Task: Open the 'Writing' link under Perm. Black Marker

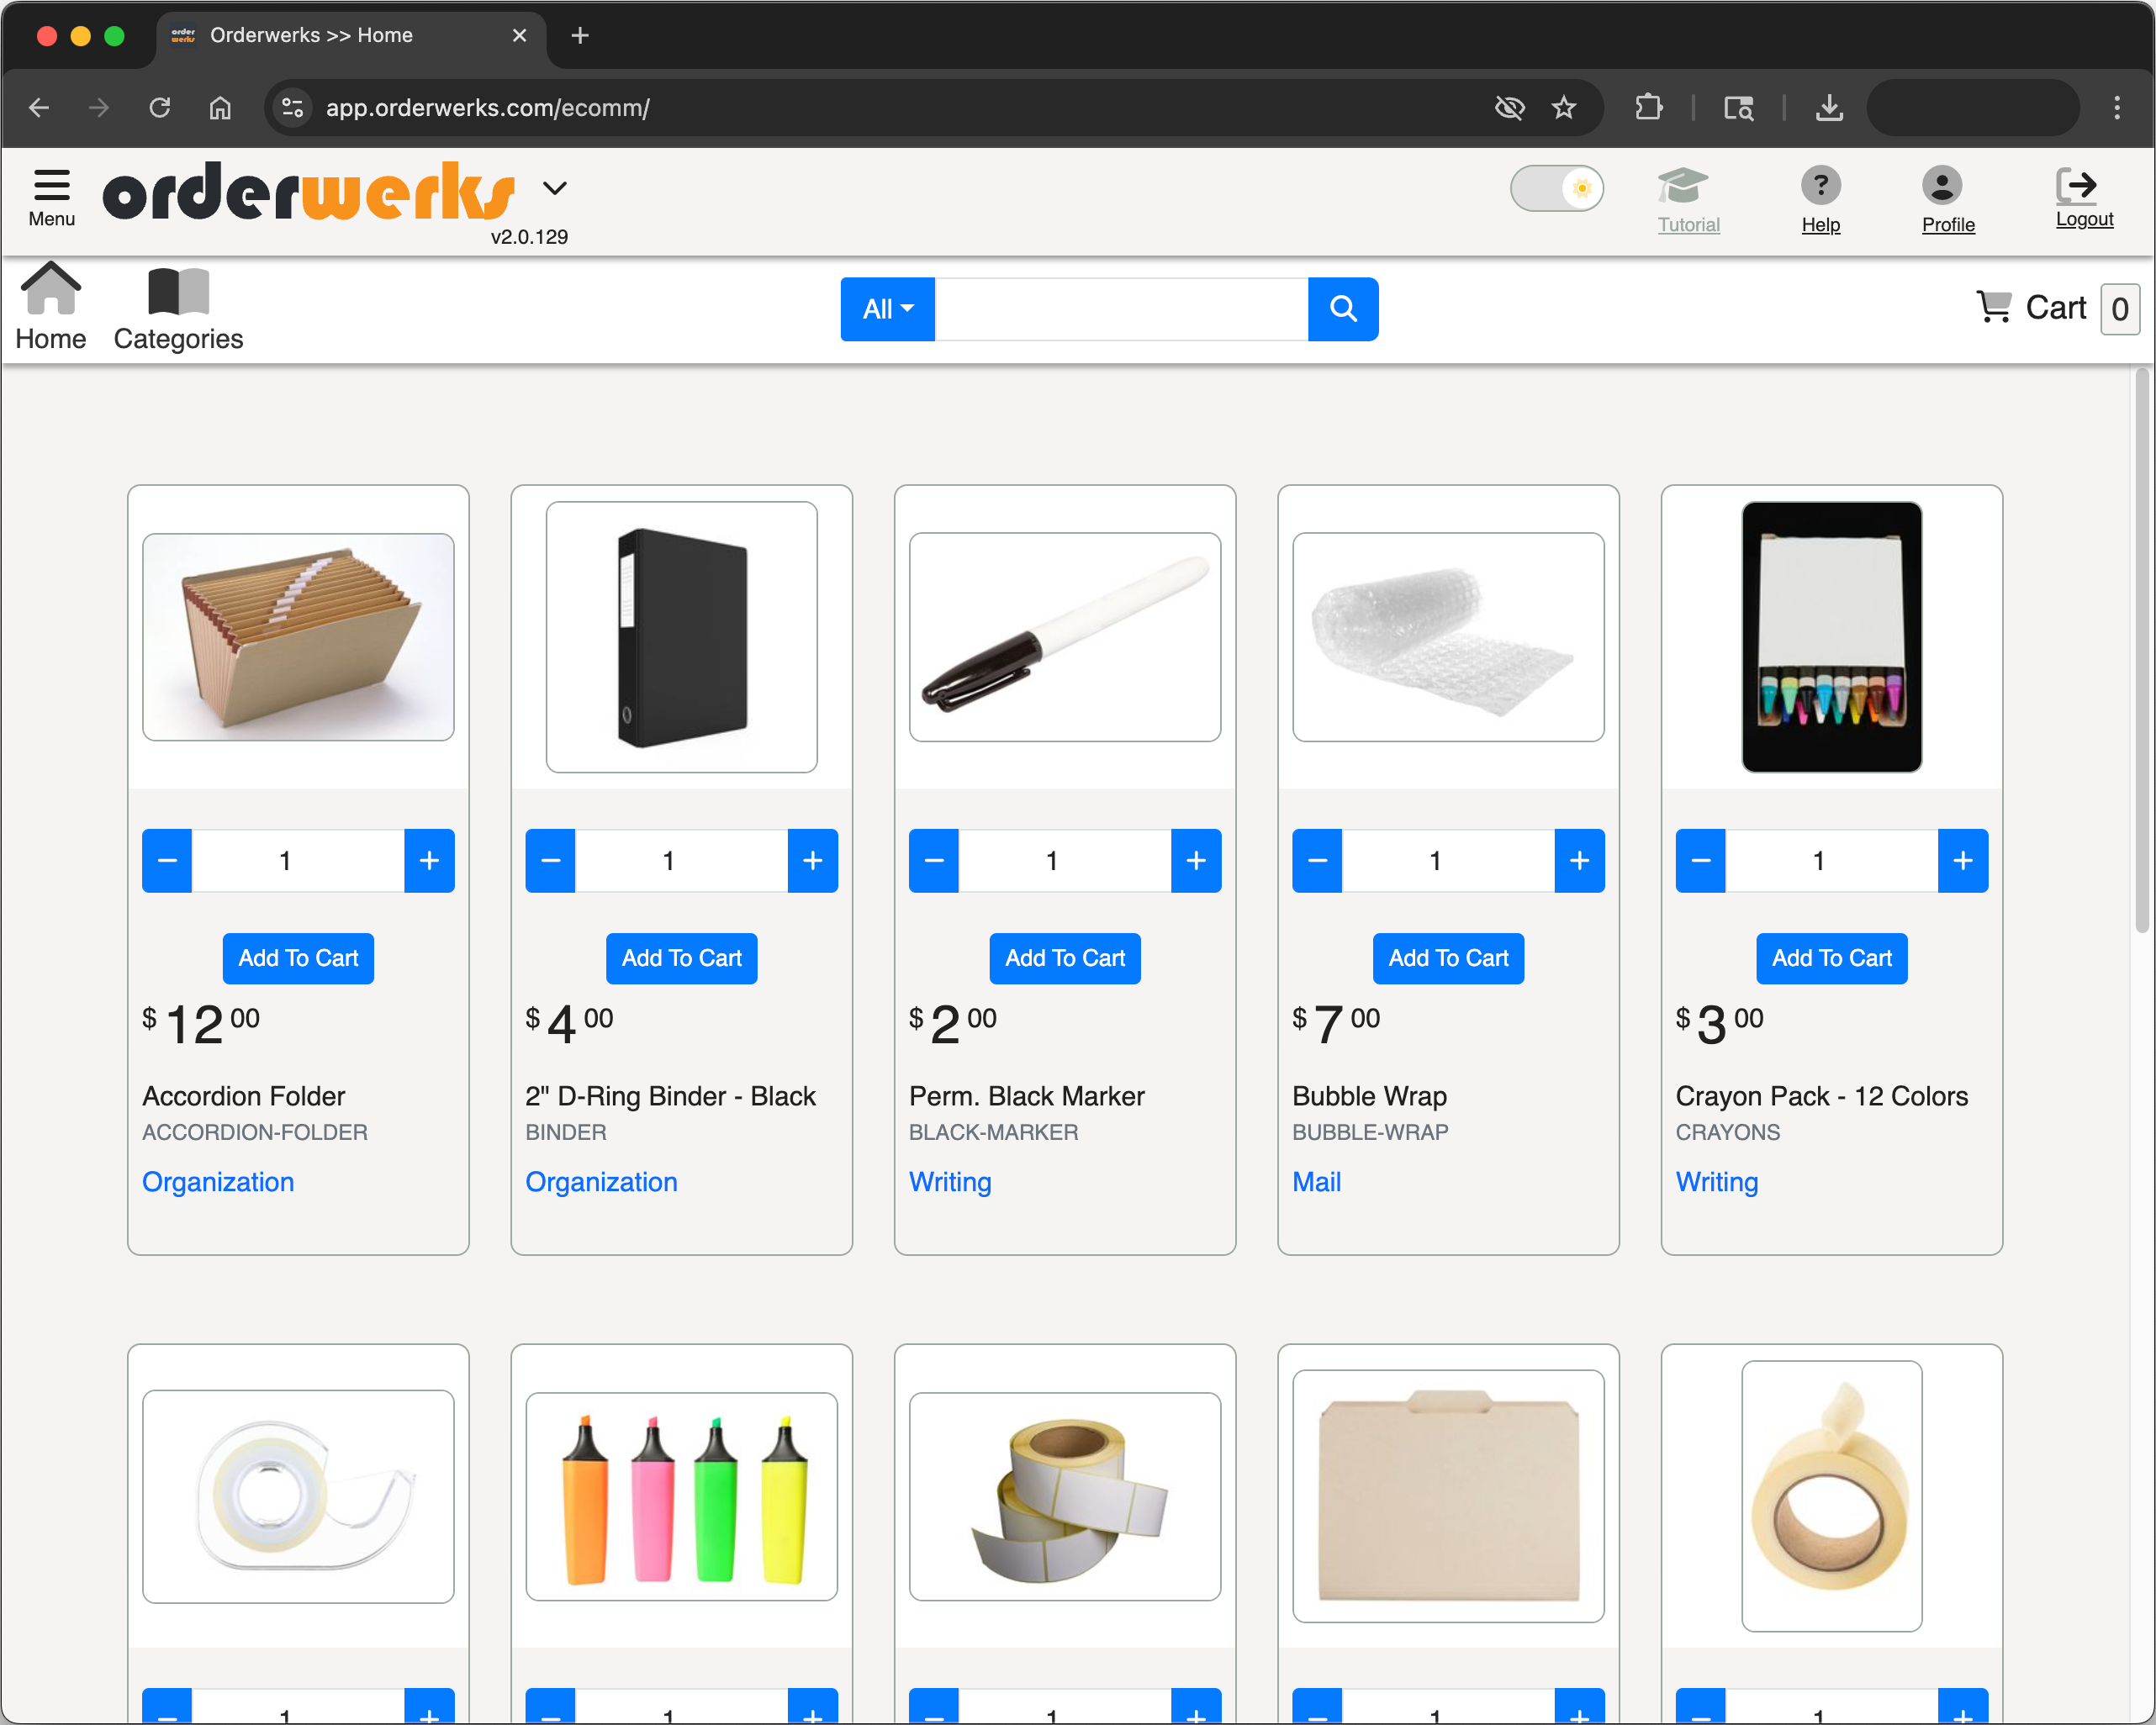Action: tap(949, 1182)
